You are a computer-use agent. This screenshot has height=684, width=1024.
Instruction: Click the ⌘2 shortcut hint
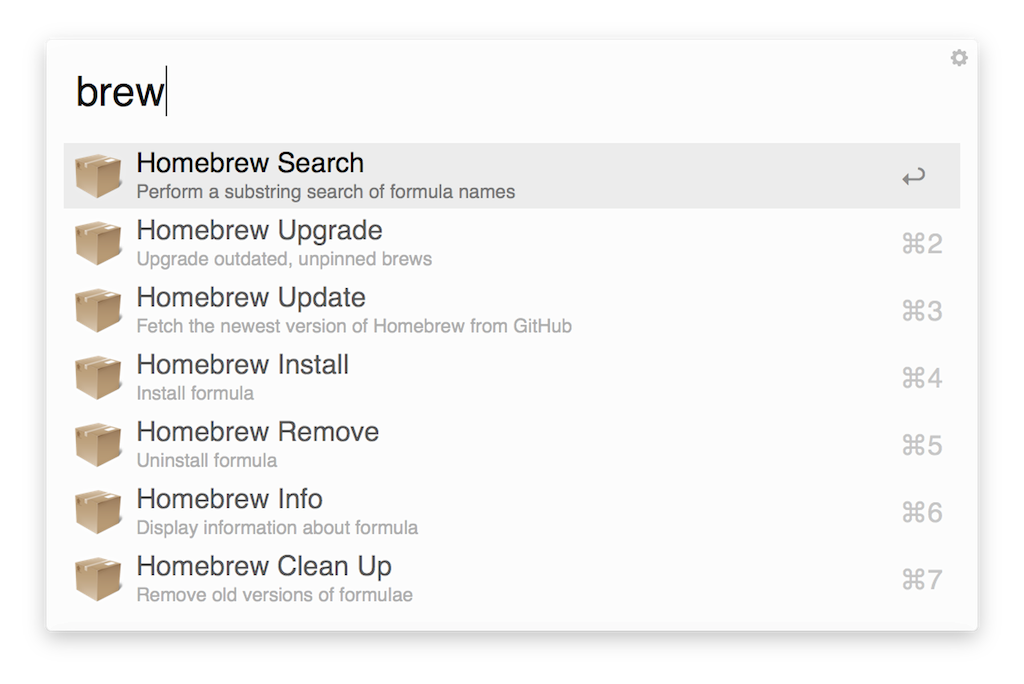point(922,244)
